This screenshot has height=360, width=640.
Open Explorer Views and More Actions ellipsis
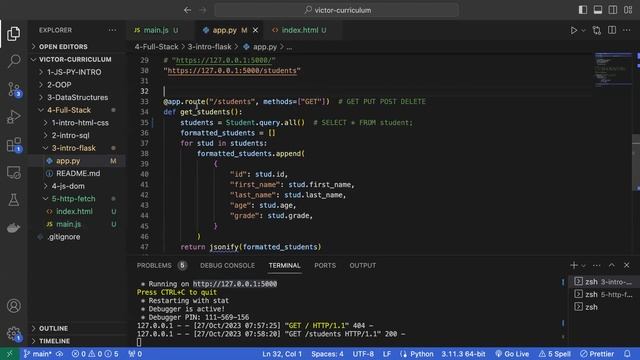point(112,30)
